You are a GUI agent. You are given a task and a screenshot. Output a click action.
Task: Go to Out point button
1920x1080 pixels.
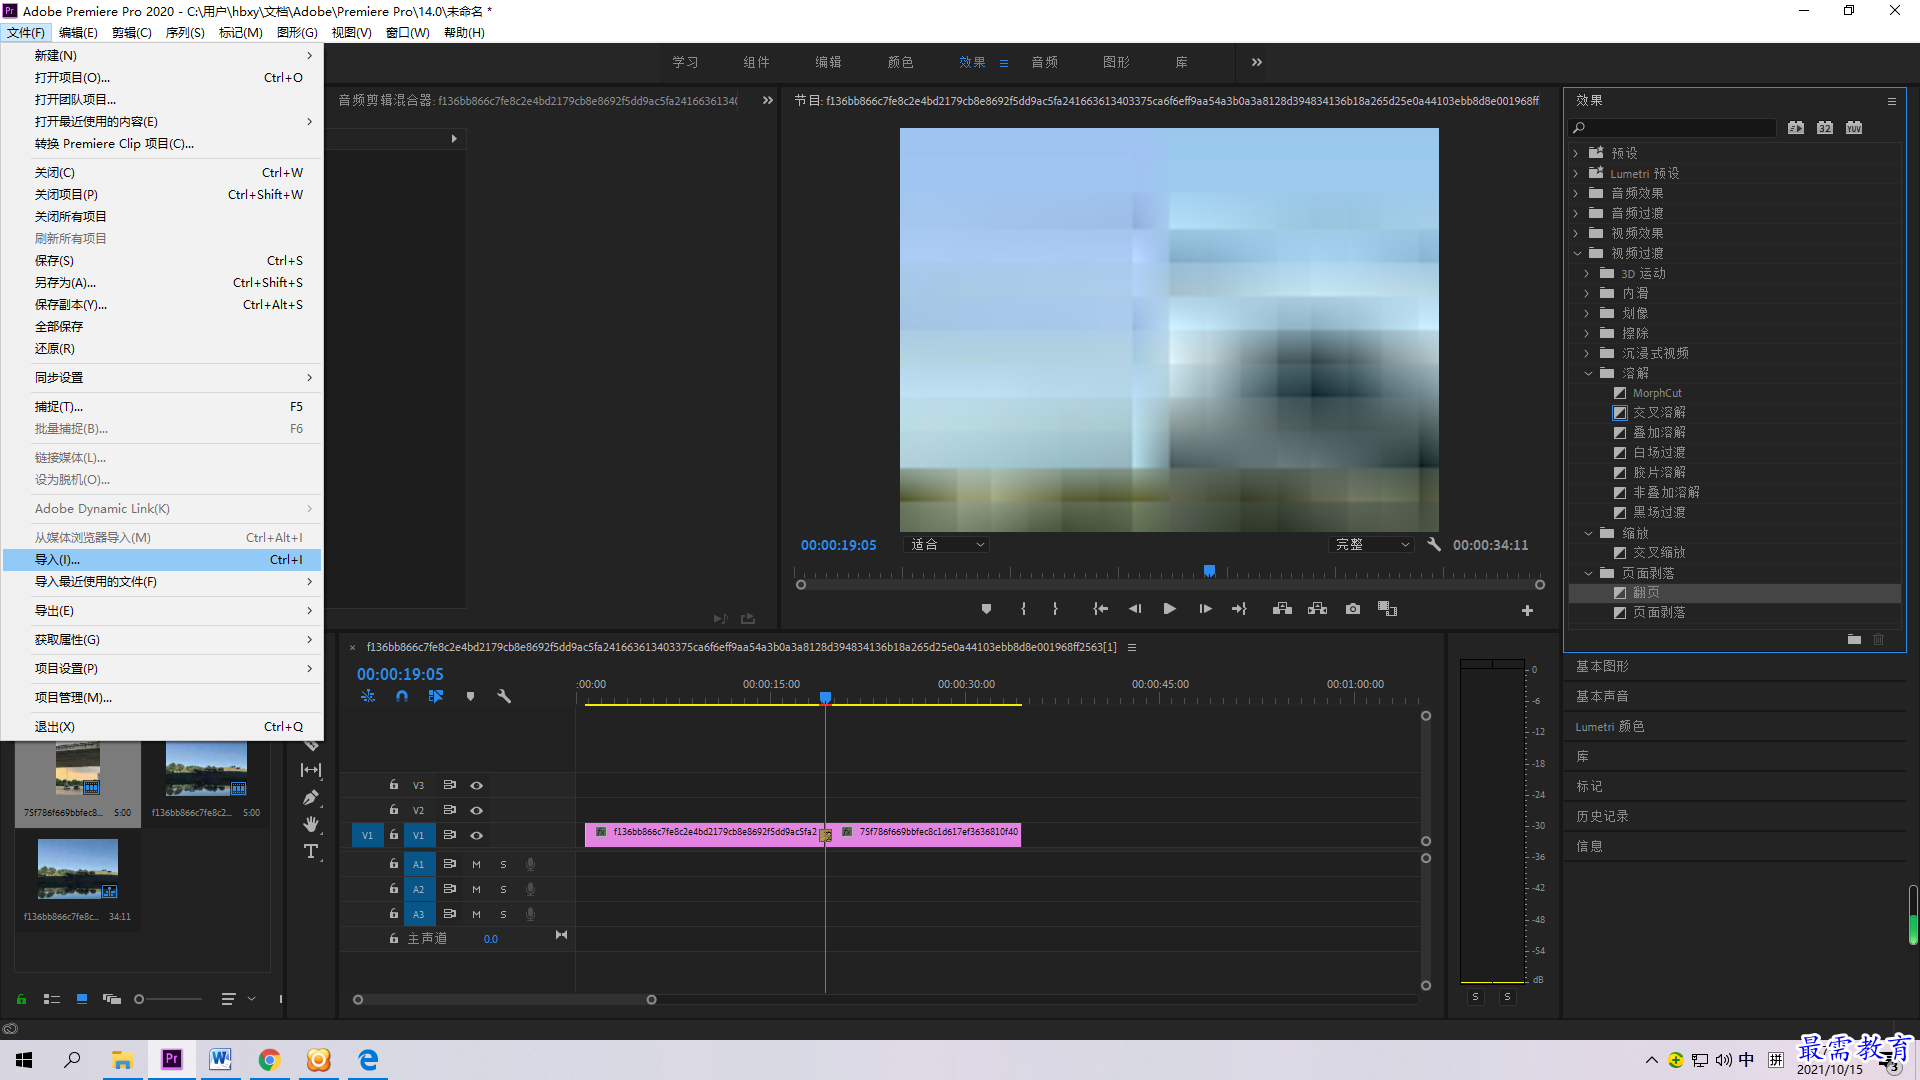tap(1240, 609)
